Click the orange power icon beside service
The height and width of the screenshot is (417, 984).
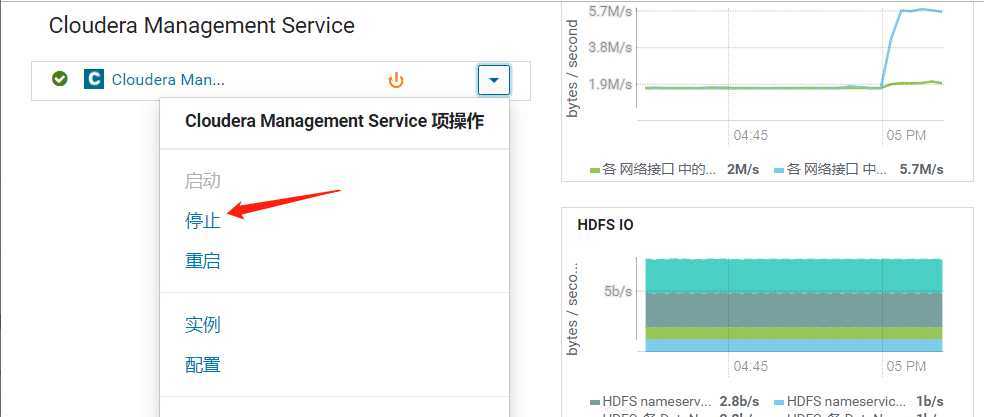[x=396, y=80]
